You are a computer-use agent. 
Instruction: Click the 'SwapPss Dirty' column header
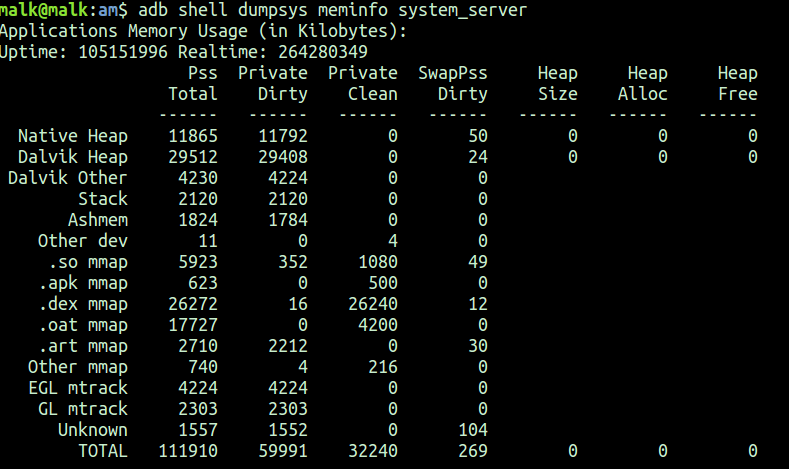(x=453, y=84)
